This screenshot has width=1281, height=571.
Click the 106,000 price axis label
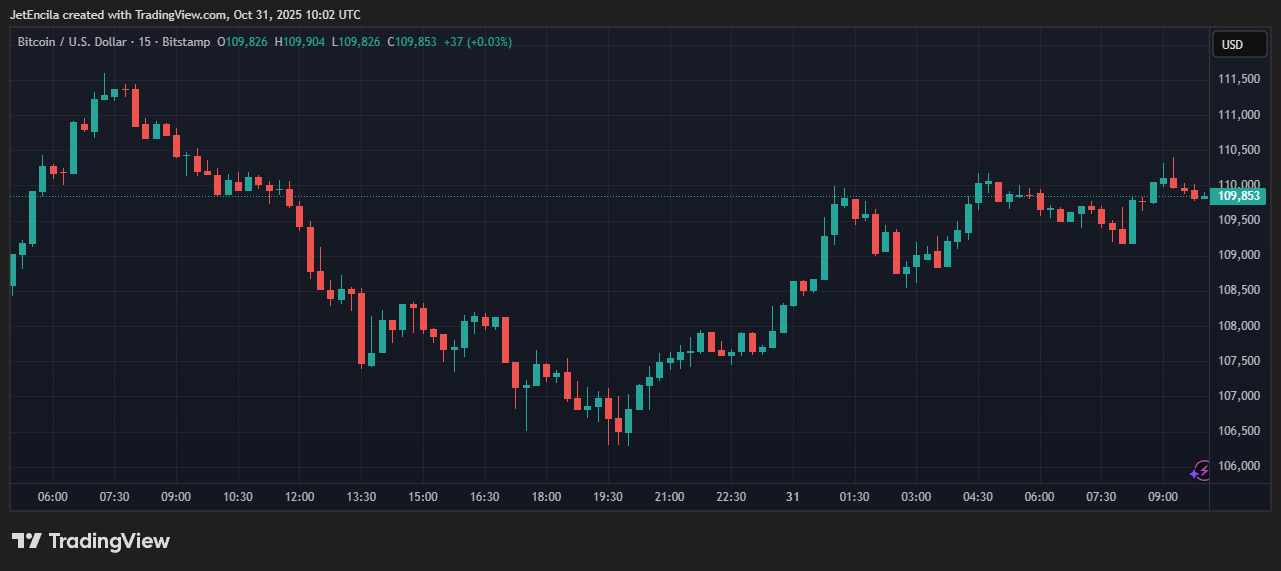click(x=1237, y=466)
